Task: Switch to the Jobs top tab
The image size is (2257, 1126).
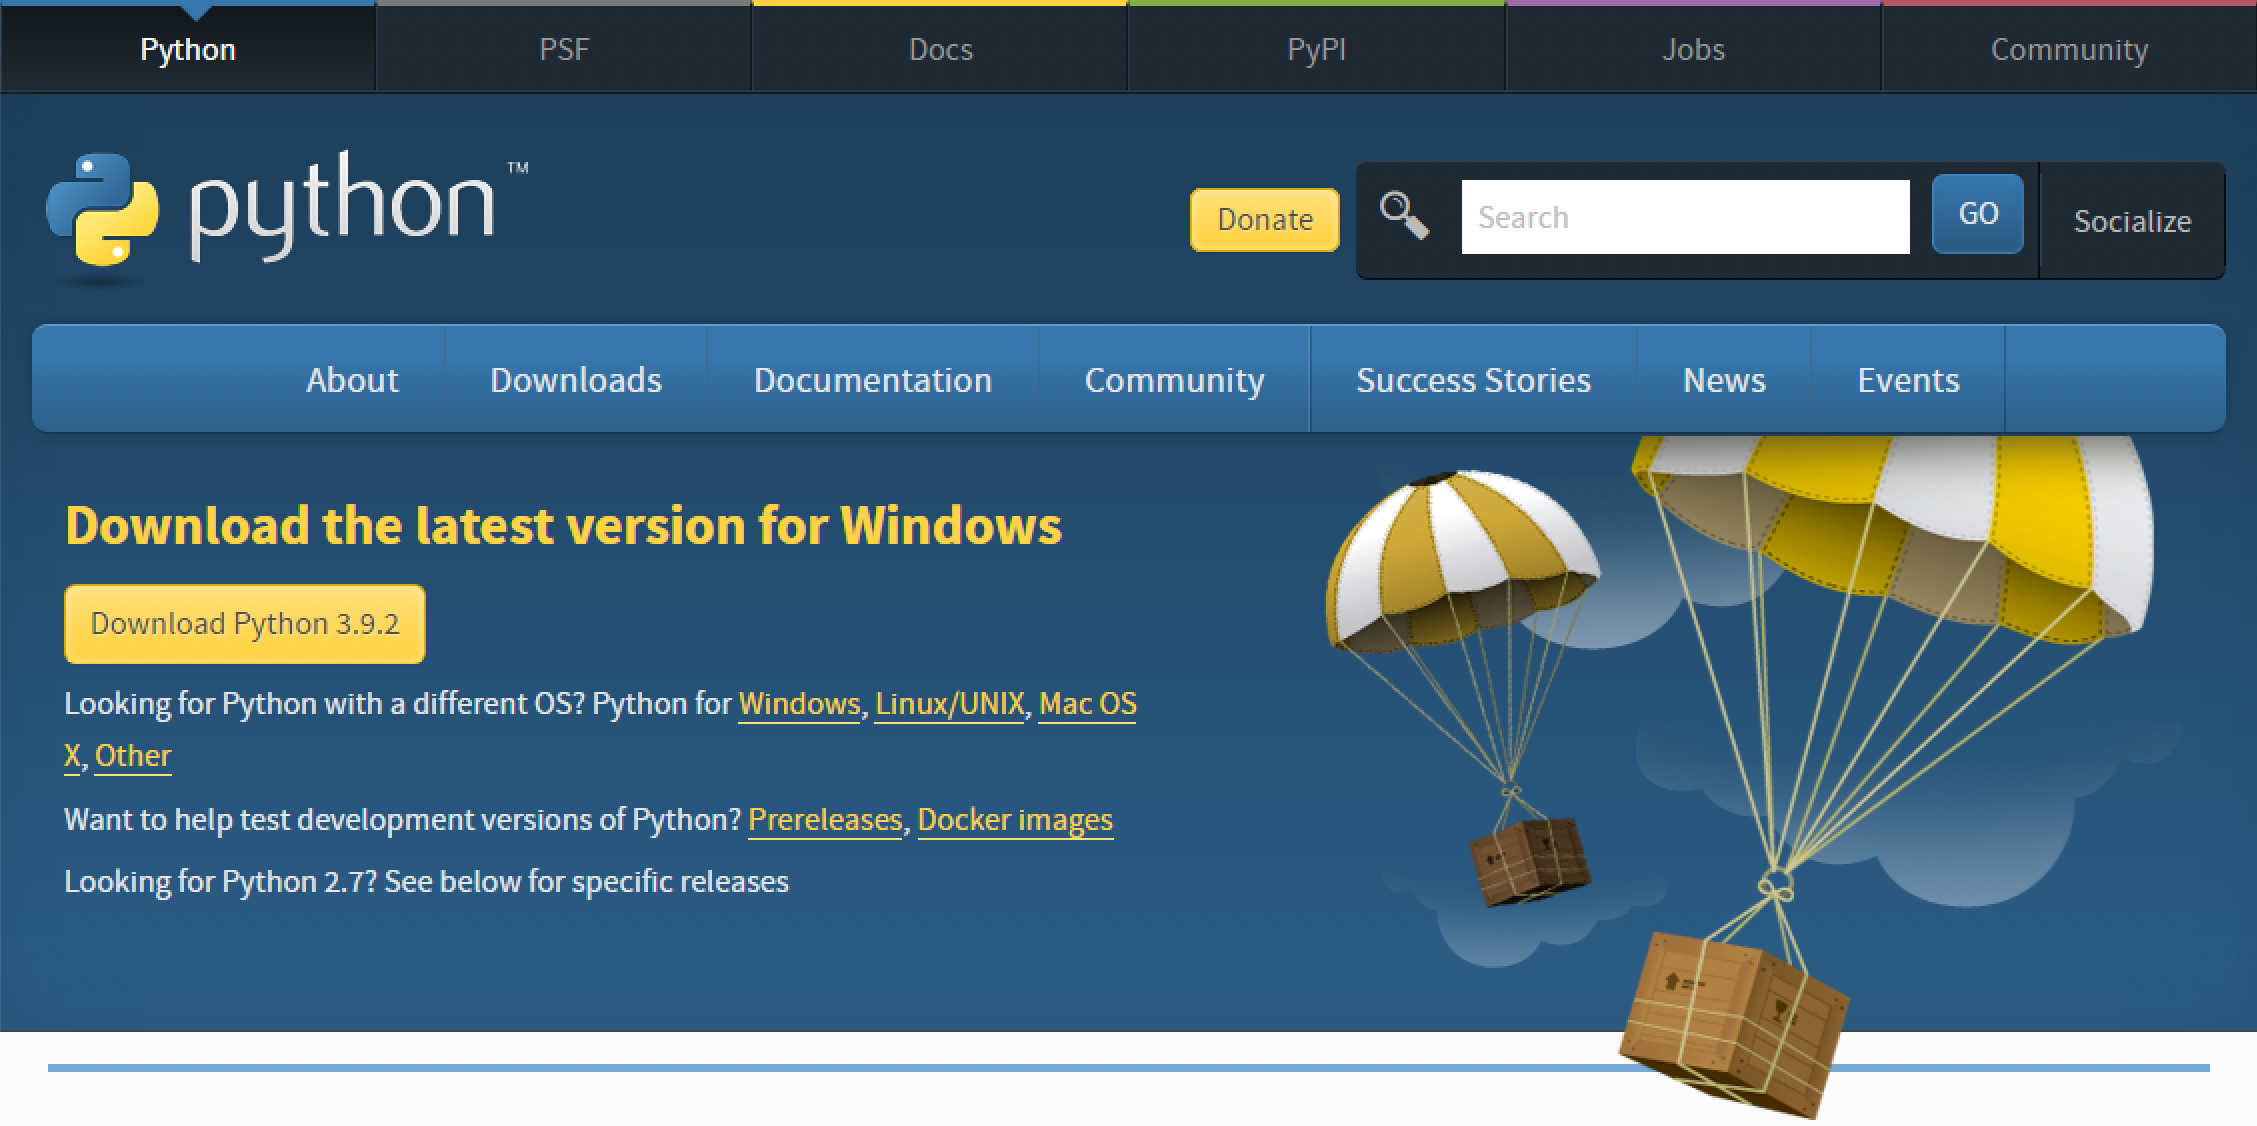Action: pyautogui.click(x=1693, y=49)
